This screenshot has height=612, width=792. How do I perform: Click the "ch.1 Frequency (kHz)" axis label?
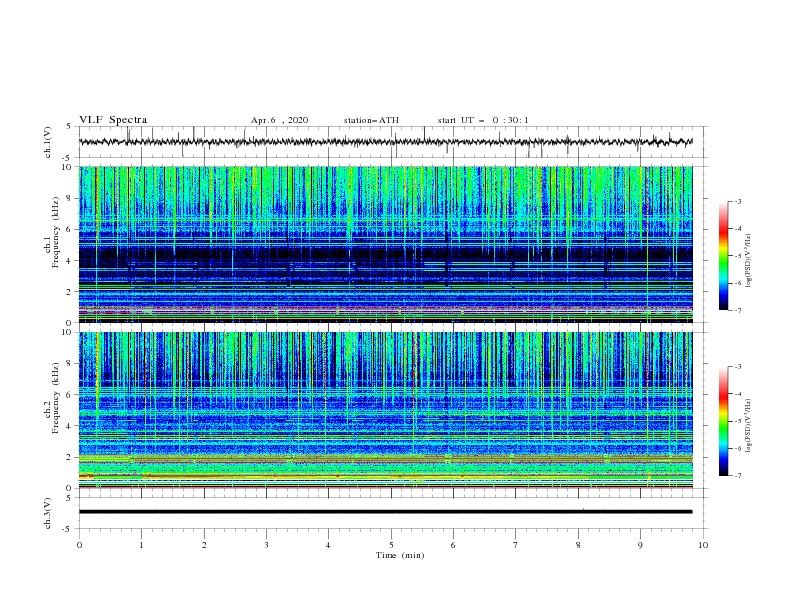point(52,233)
